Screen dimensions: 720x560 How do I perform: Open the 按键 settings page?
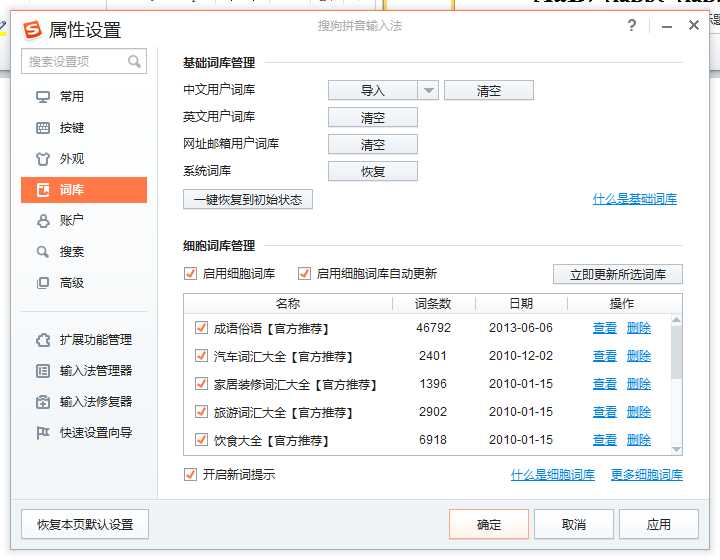[84, 128]
